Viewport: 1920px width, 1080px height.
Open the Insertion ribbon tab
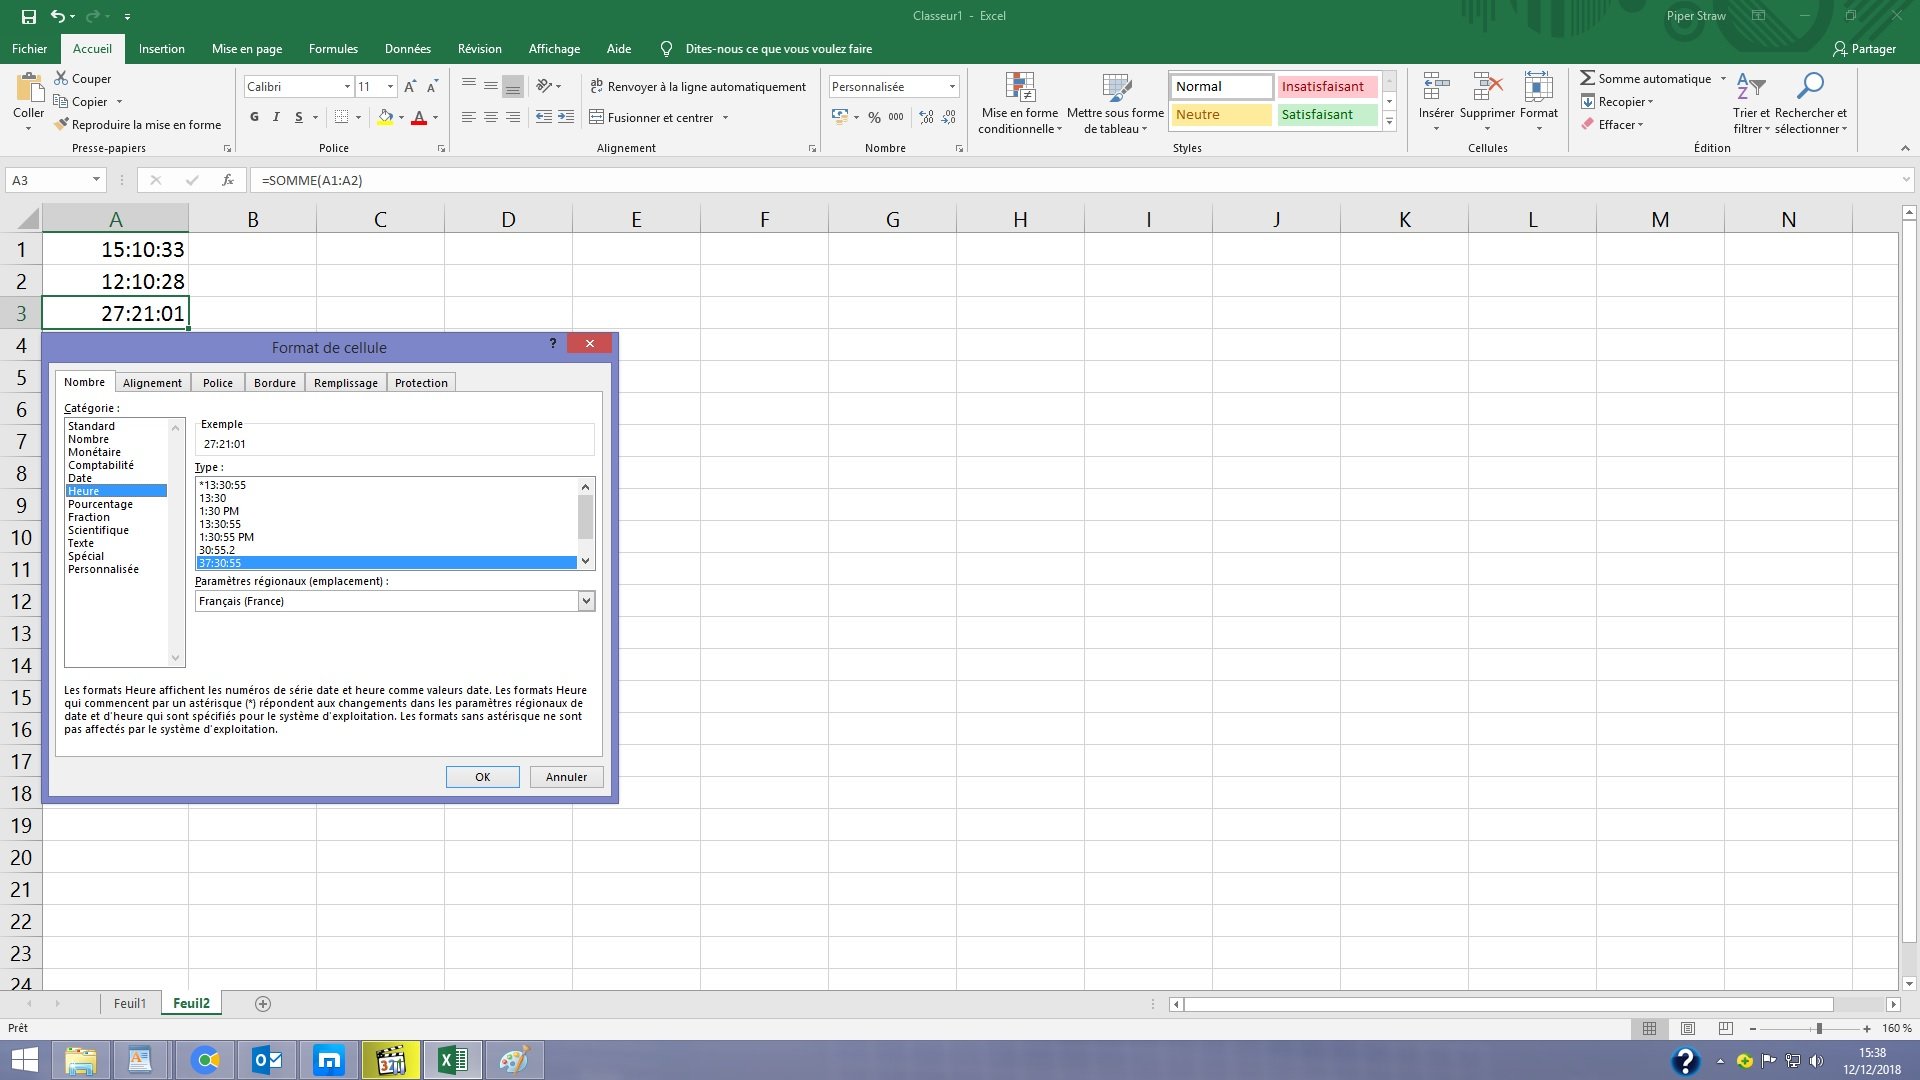161,49
